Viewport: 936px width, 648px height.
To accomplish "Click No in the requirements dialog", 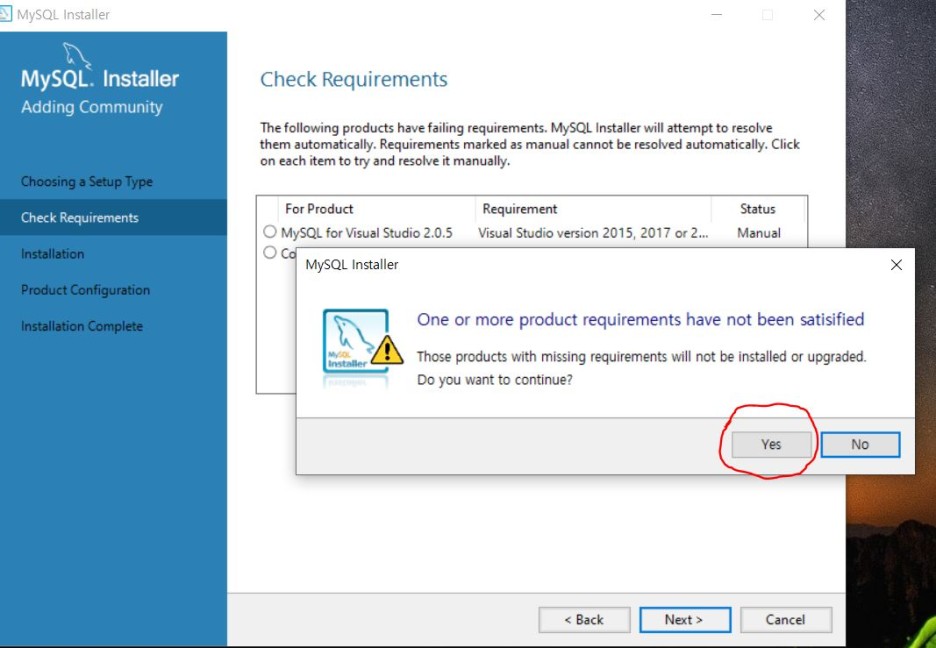I will (860, 445).
